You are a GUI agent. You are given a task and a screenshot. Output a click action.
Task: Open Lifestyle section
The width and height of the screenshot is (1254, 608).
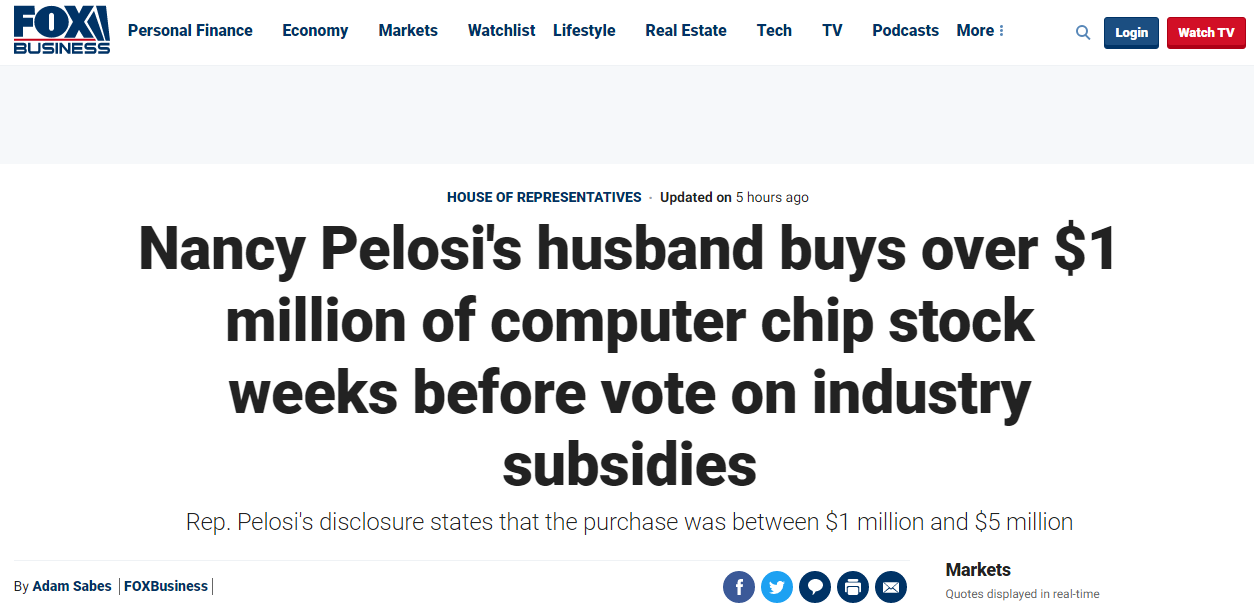[584, 31]
